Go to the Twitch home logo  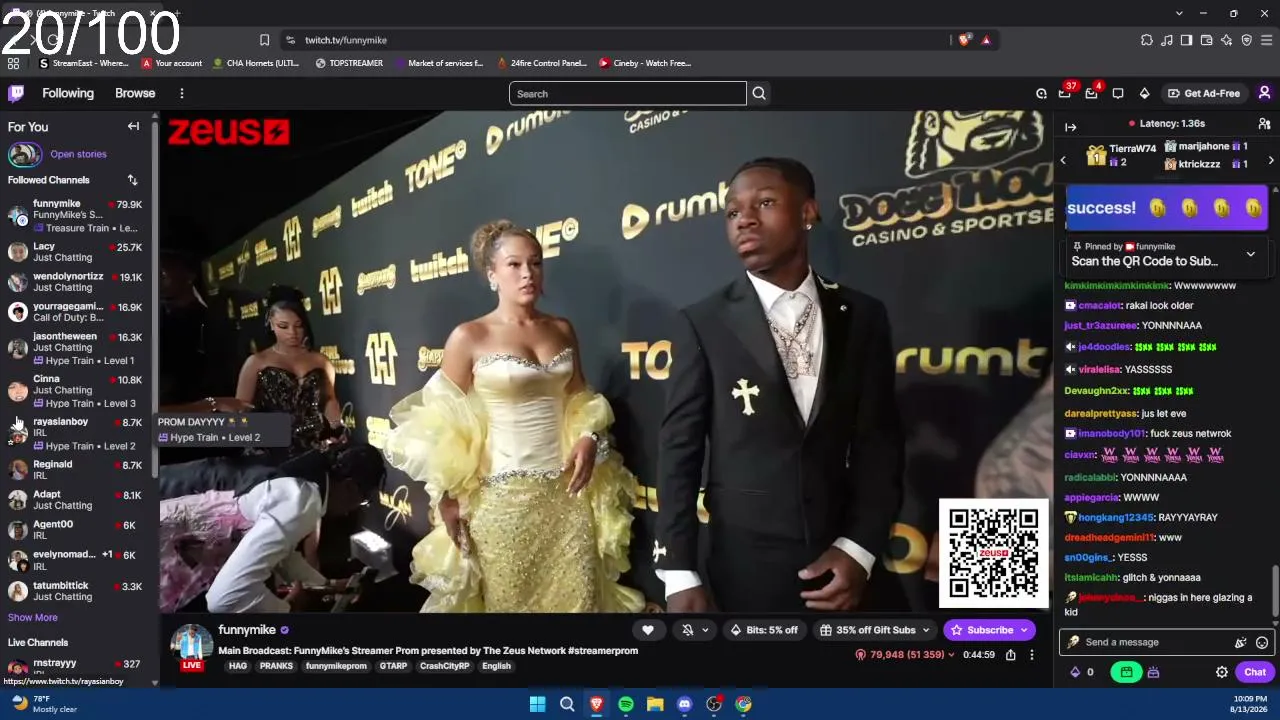[x=16, y=93]
